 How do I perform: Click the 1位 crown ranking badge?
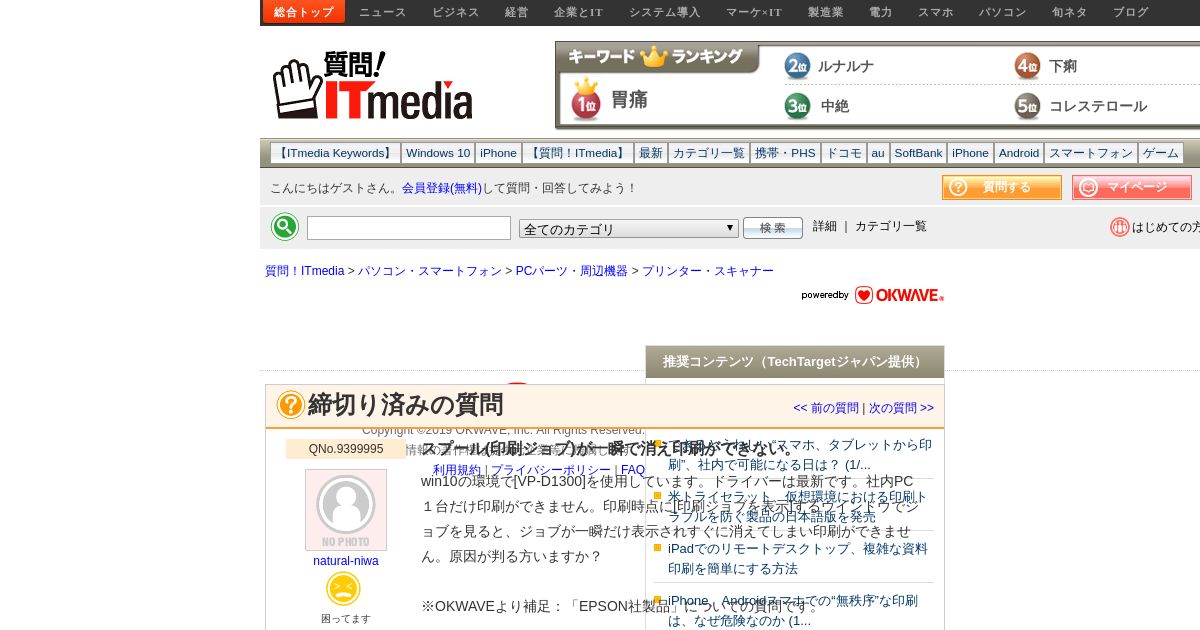click(586, 99)
